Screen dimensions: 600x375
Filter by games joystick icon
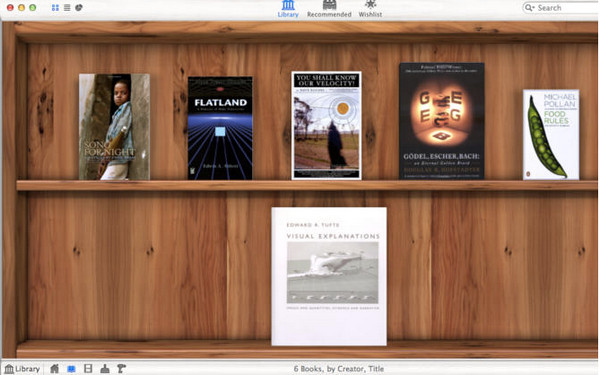tap(104, 368)
